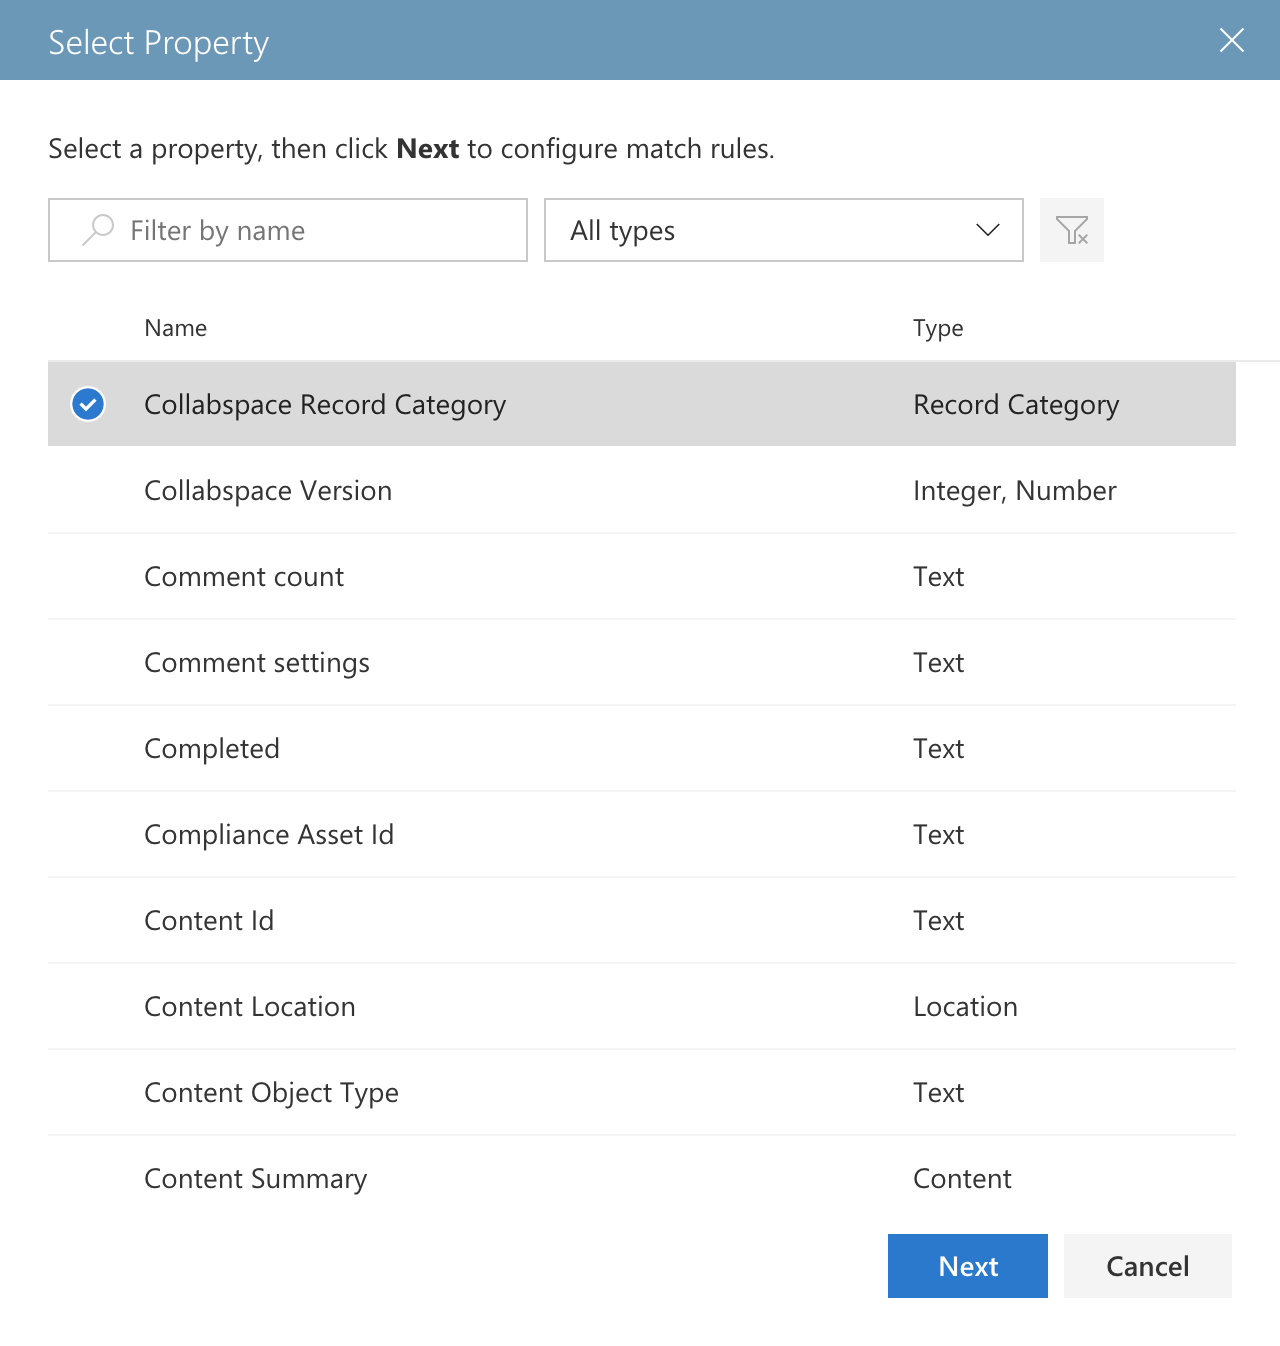1280x1346 pixels.
Task: Sort by the Type column header
Action: 938,328
